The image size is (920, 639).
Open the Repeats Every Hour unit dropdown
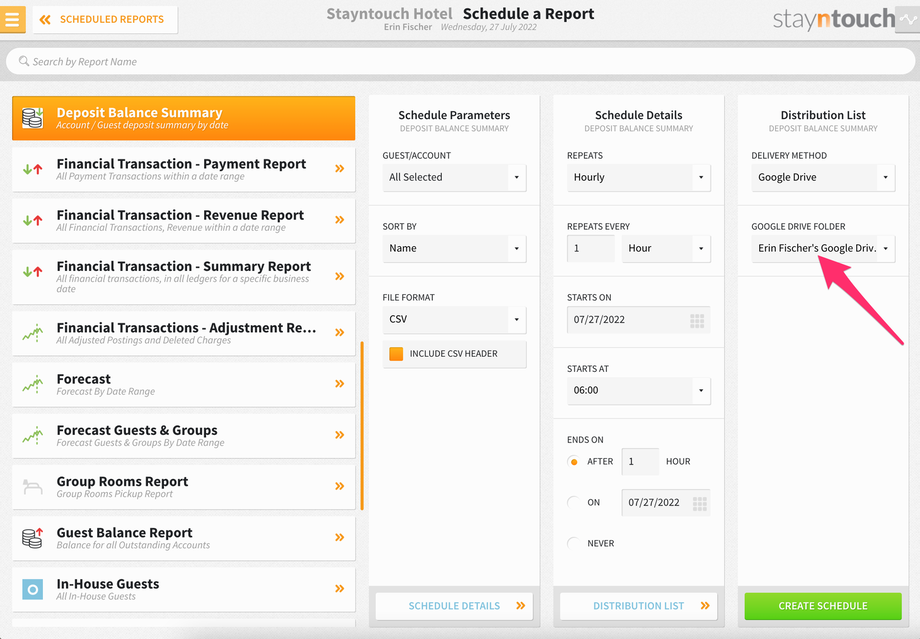[666, 248]
